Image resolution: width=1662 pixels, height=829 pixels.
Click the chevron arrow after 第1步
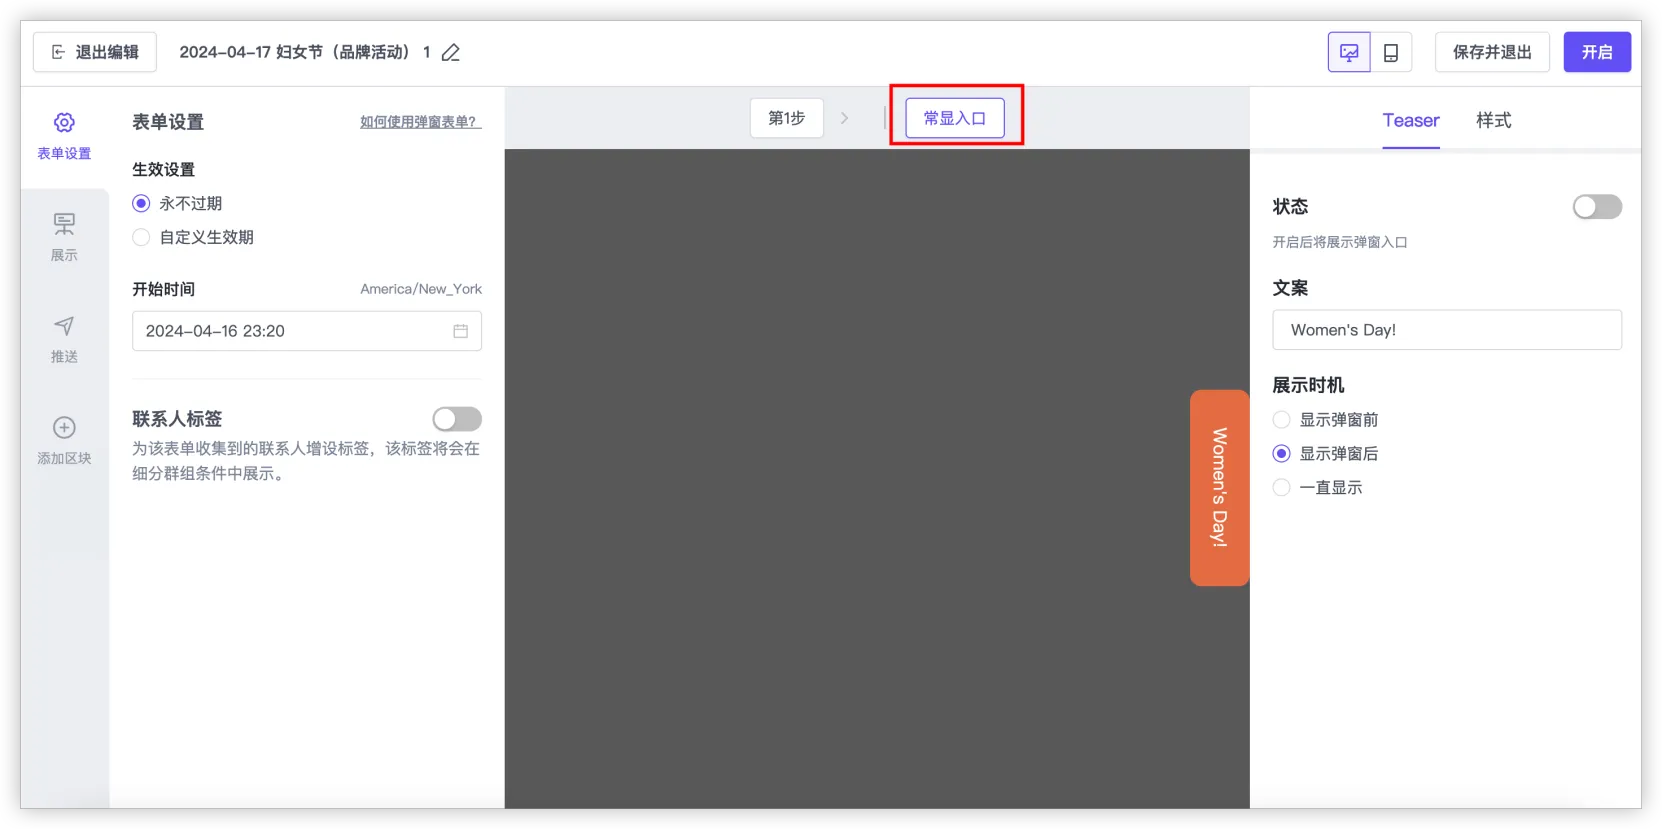(844, 118)
